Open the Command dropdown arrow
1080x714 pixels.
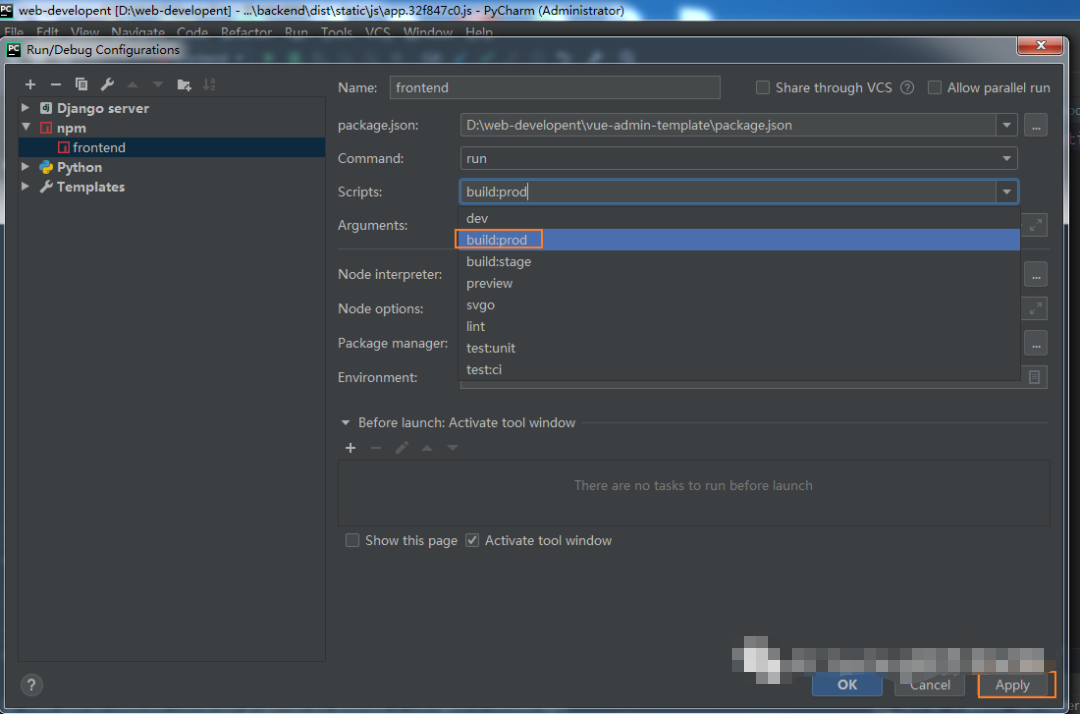(x=1006, y=158)
